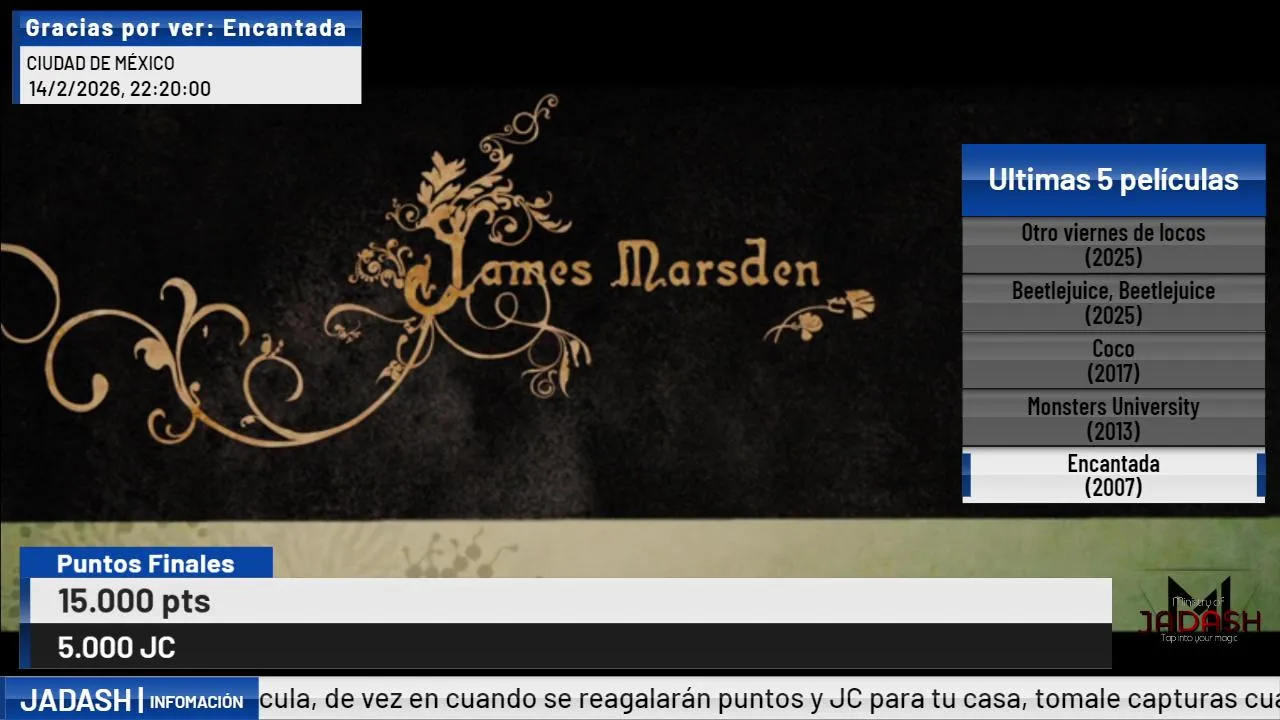The height and width of the screenshot is (720, 1280).
Task: Click the 'CIUDAD DE MÉXICO' location text
Action: [x=100, y=63]
